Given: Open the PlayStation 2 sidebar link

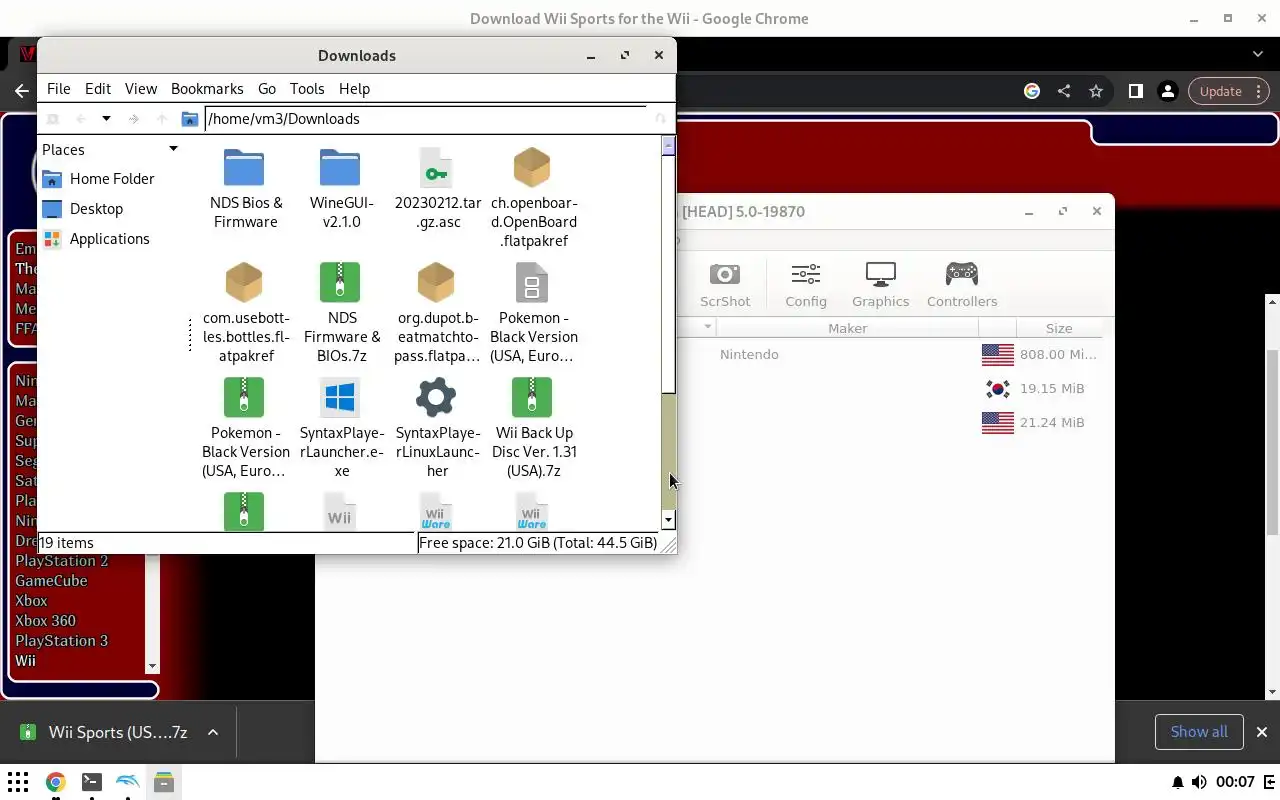Looking at the screenshot, I should click(x=61, y=561).
